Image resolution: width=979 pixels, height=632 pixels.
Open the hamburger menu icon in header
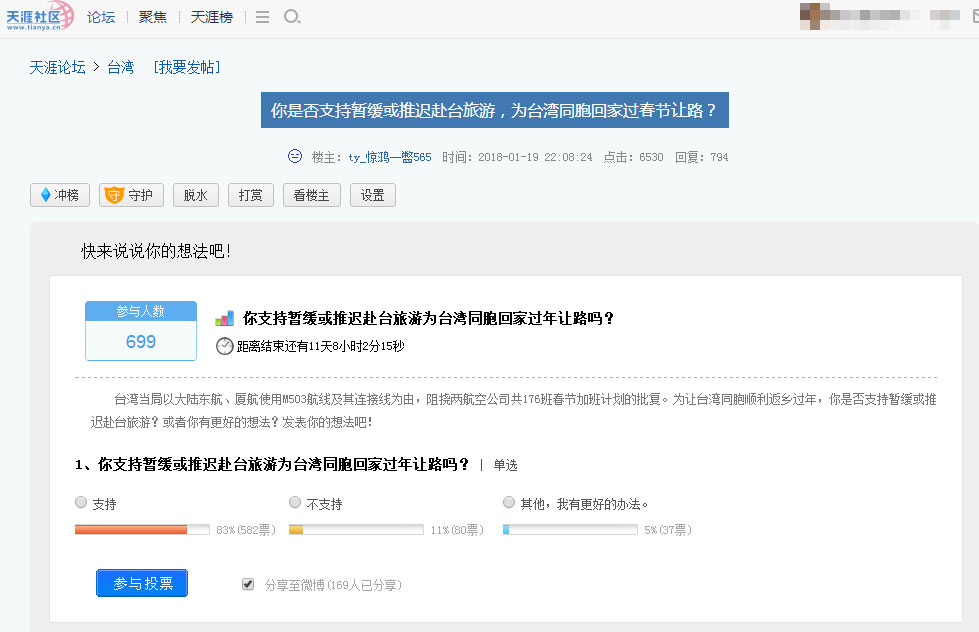pos(262,17)
